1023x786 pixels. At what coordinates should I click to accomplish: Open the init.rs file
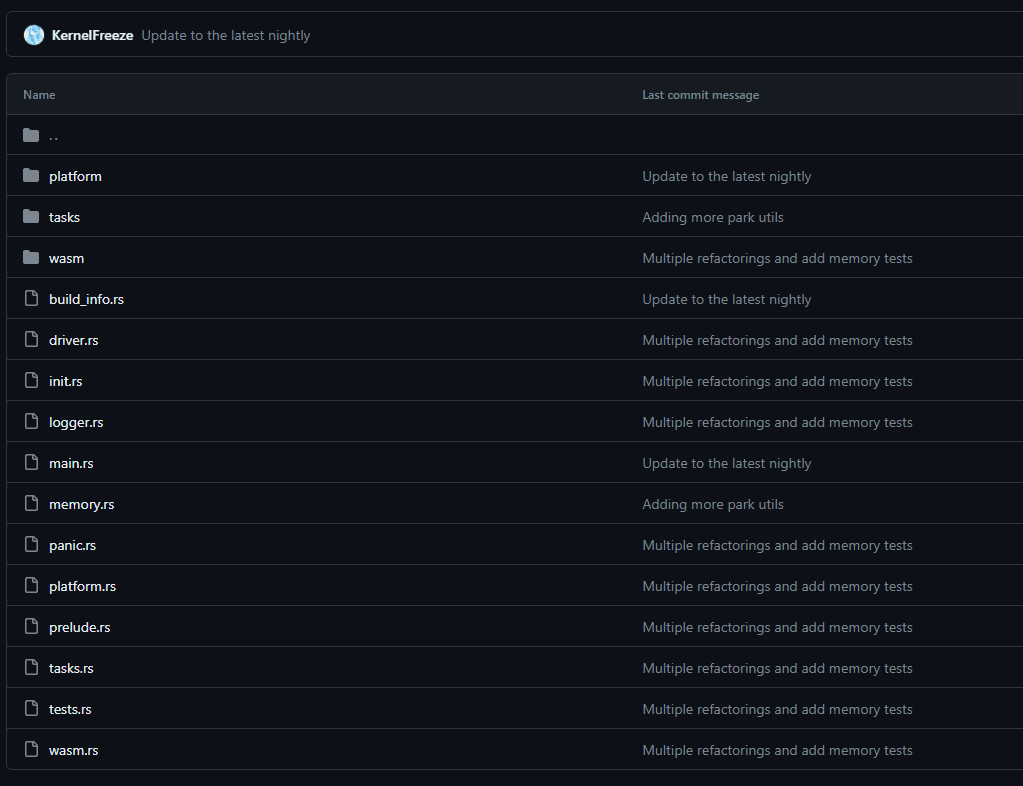pyautogui.click(x=65, y=381)
